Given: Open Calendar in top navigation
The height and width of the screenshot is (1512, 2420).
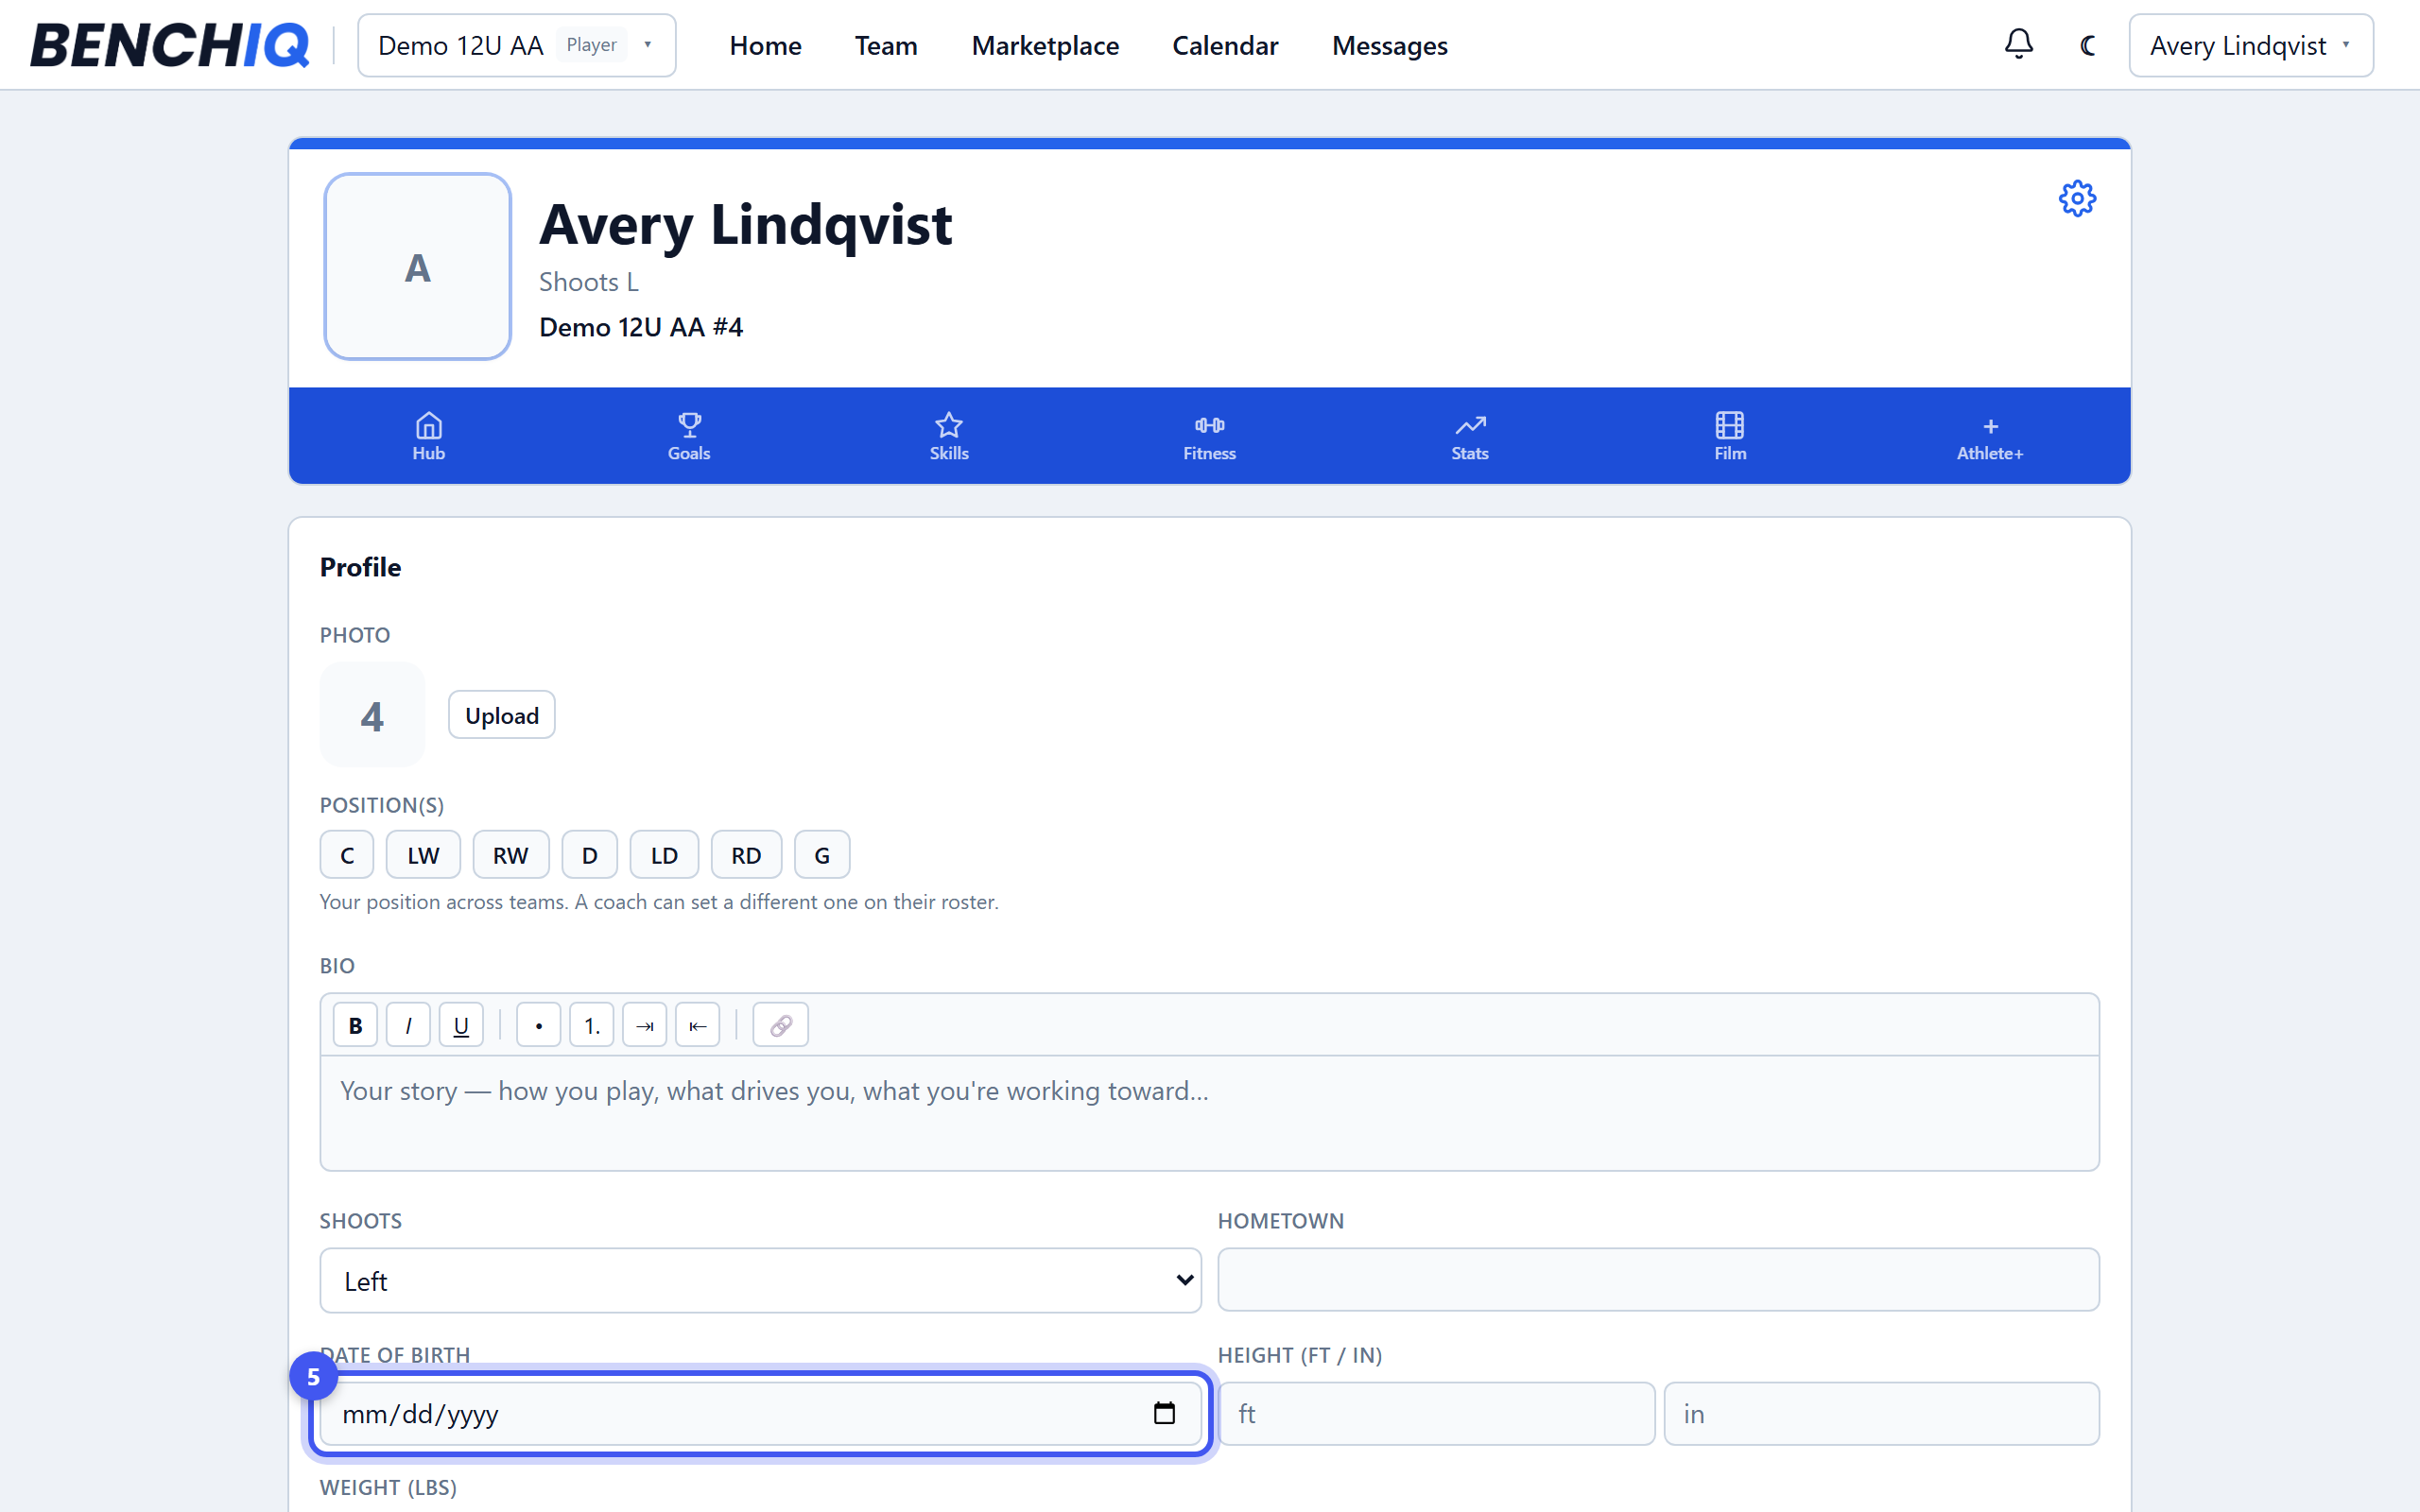Looking at the screenshot, I should pos(1225,45).
